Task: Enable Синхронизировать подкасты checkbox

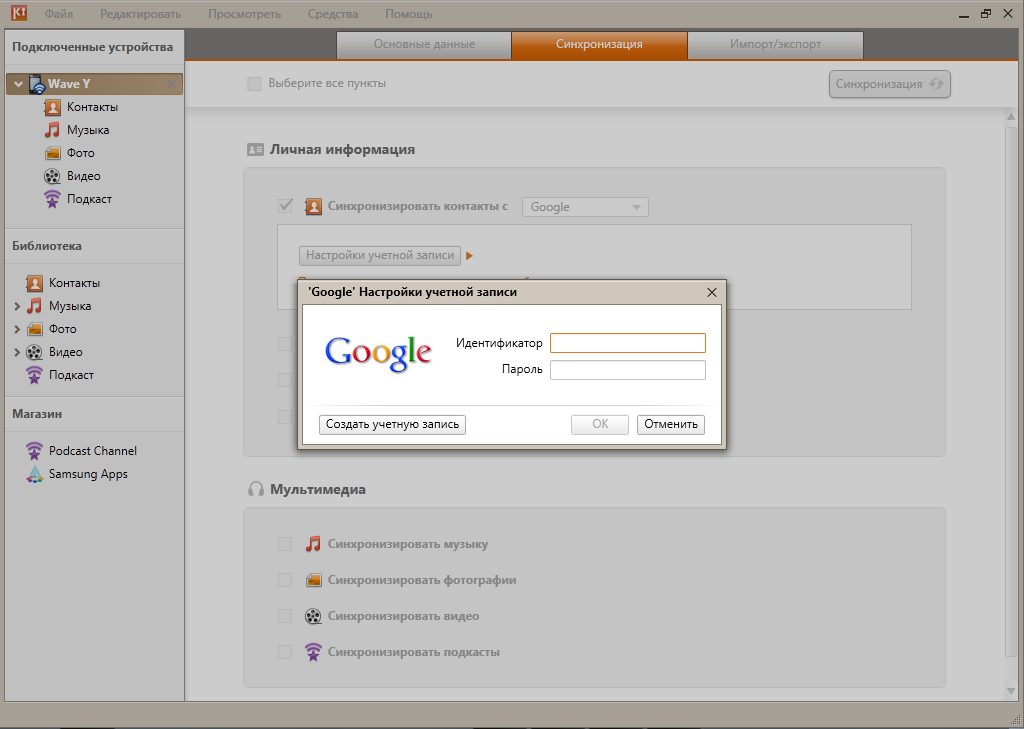Action: [x=285, y=651]
